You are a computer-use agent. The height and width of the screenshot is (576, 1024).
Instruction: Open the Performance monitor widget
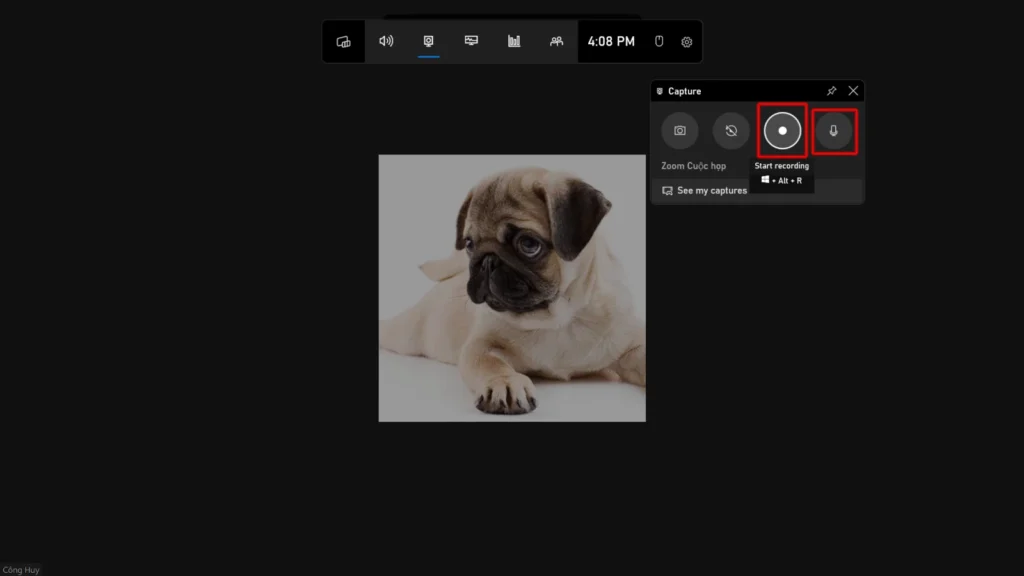471,41
